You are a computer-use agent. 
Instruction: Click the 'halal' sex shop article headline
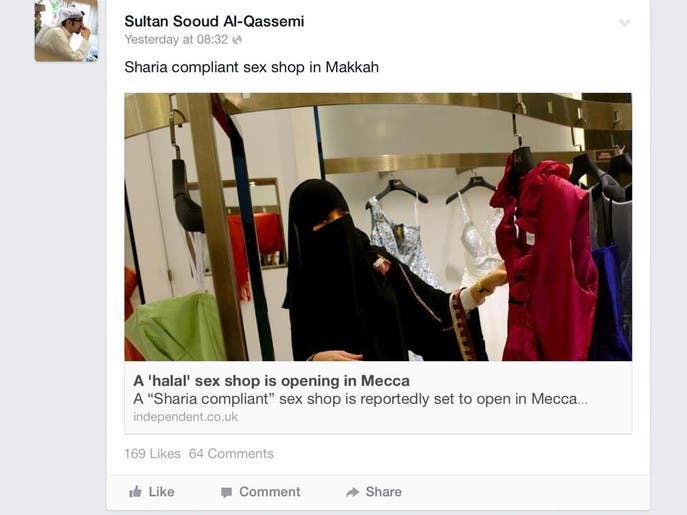[272, 380]
